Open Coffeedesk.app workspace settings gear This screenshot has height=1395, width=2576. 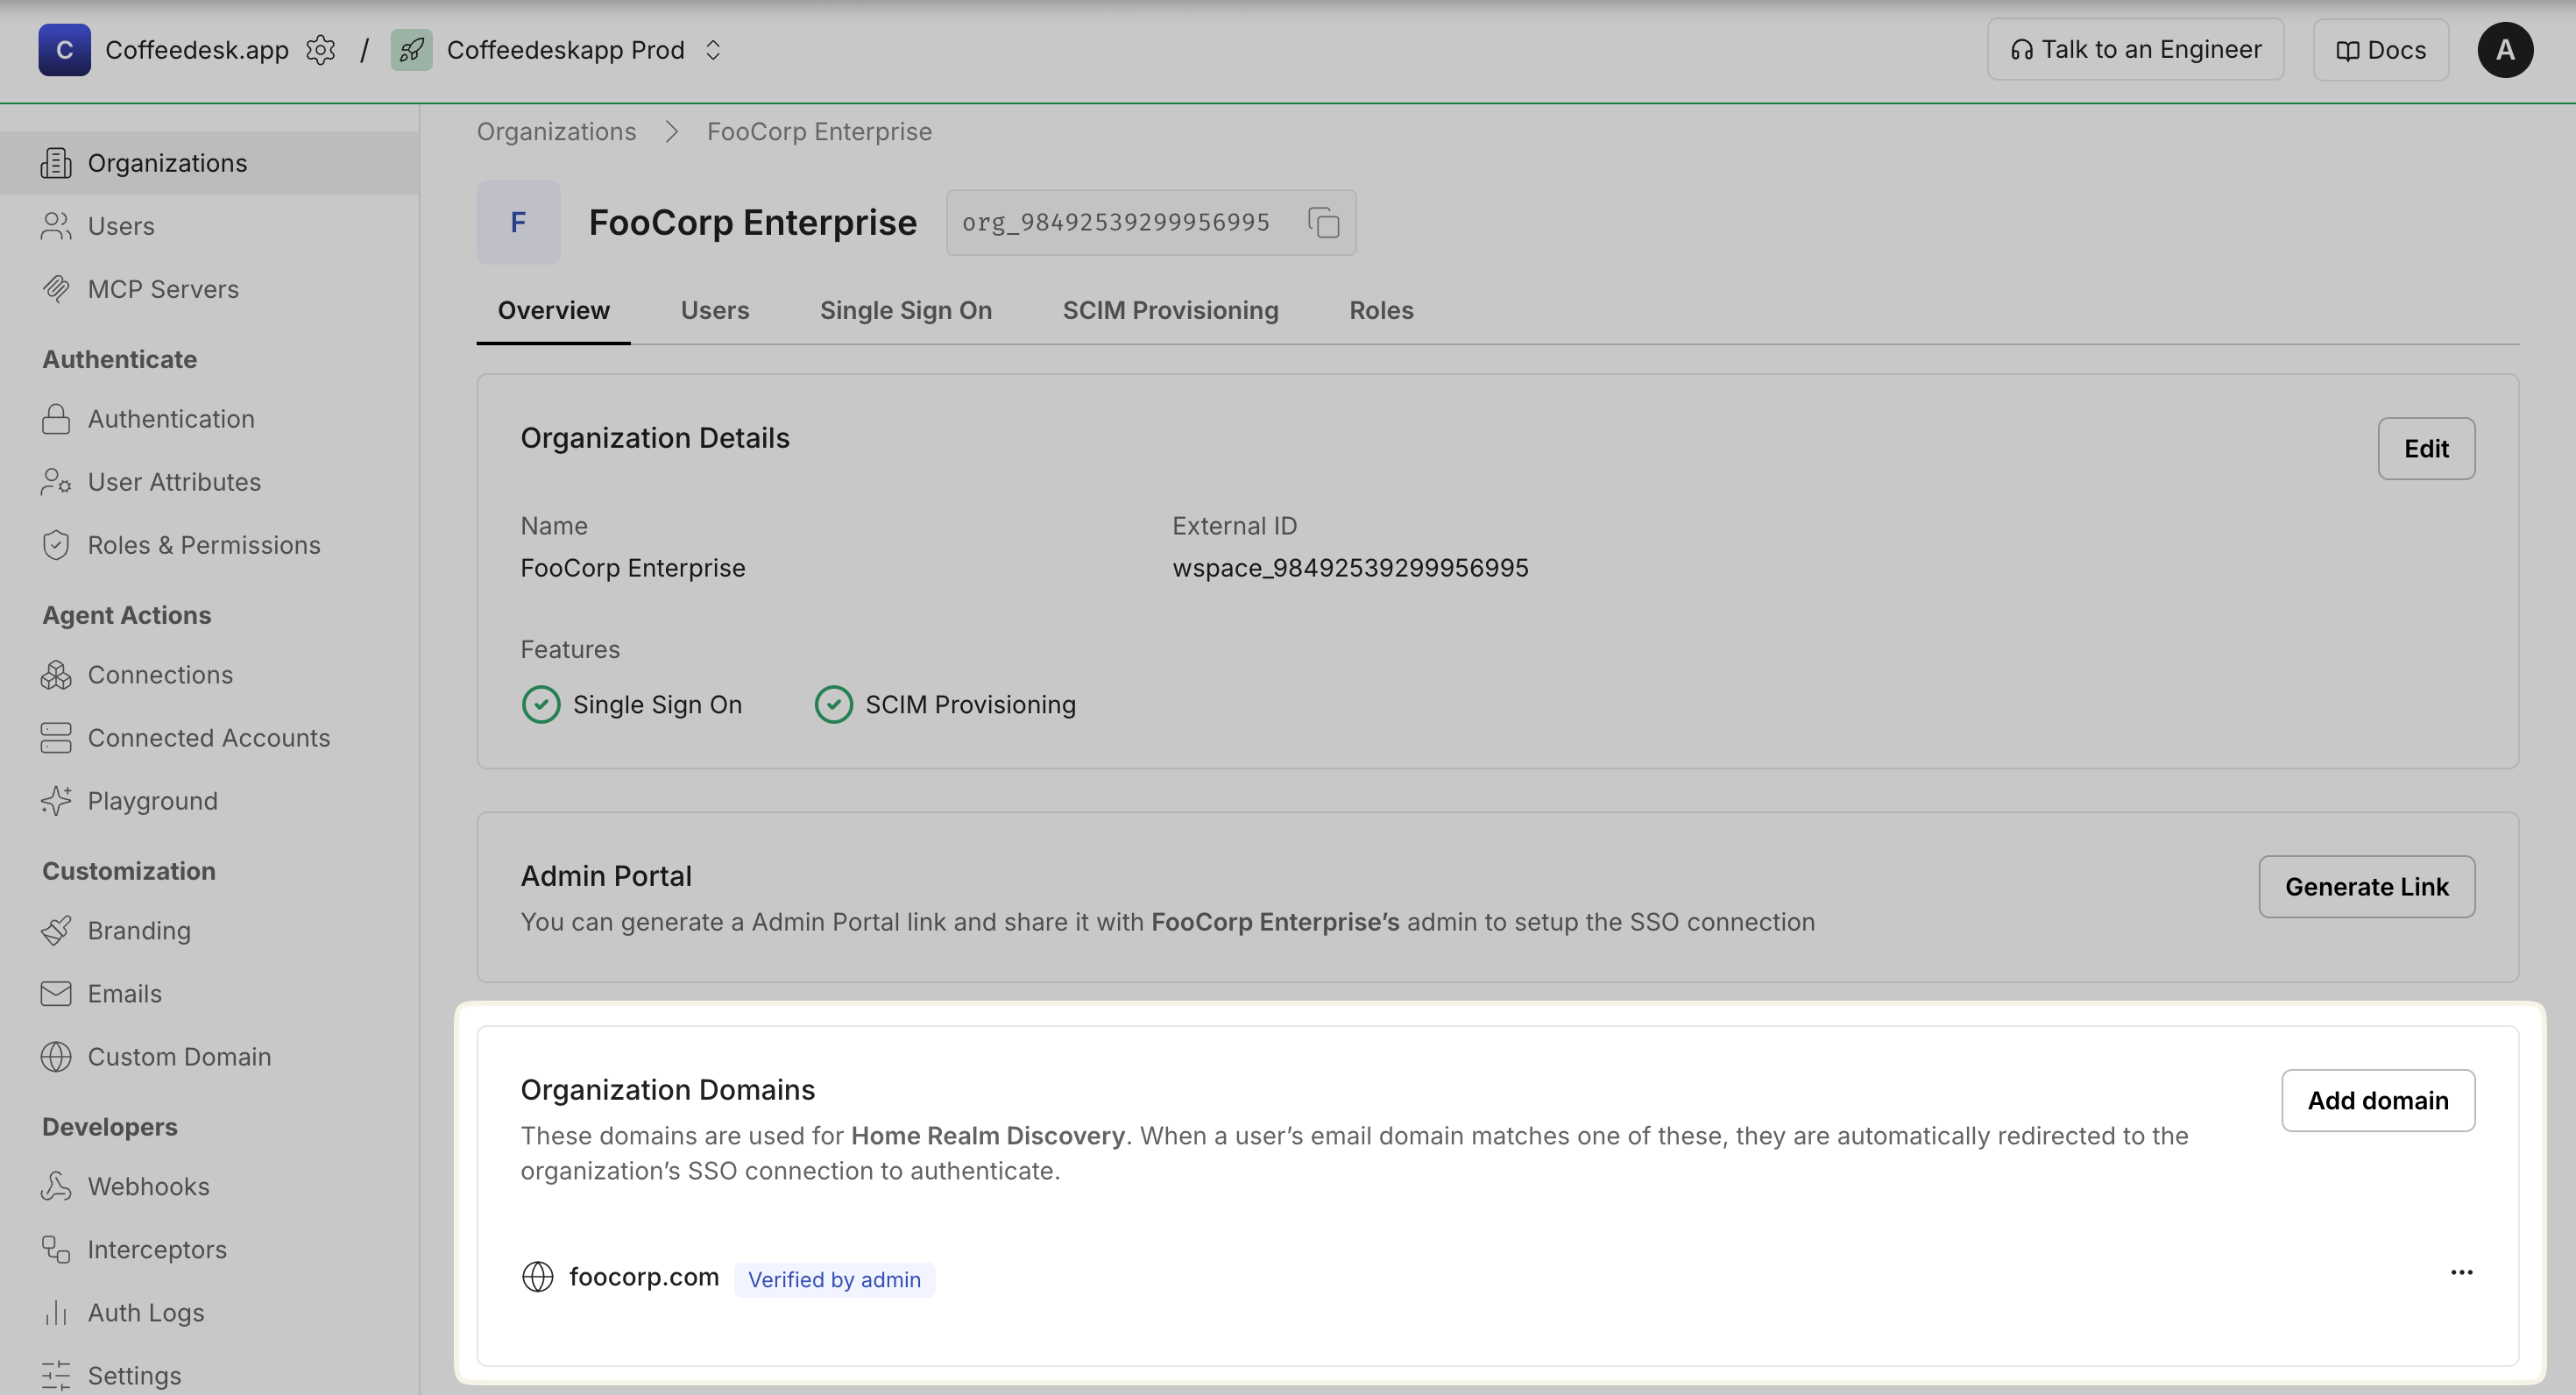pyautogui.click(x=320, y=50)
